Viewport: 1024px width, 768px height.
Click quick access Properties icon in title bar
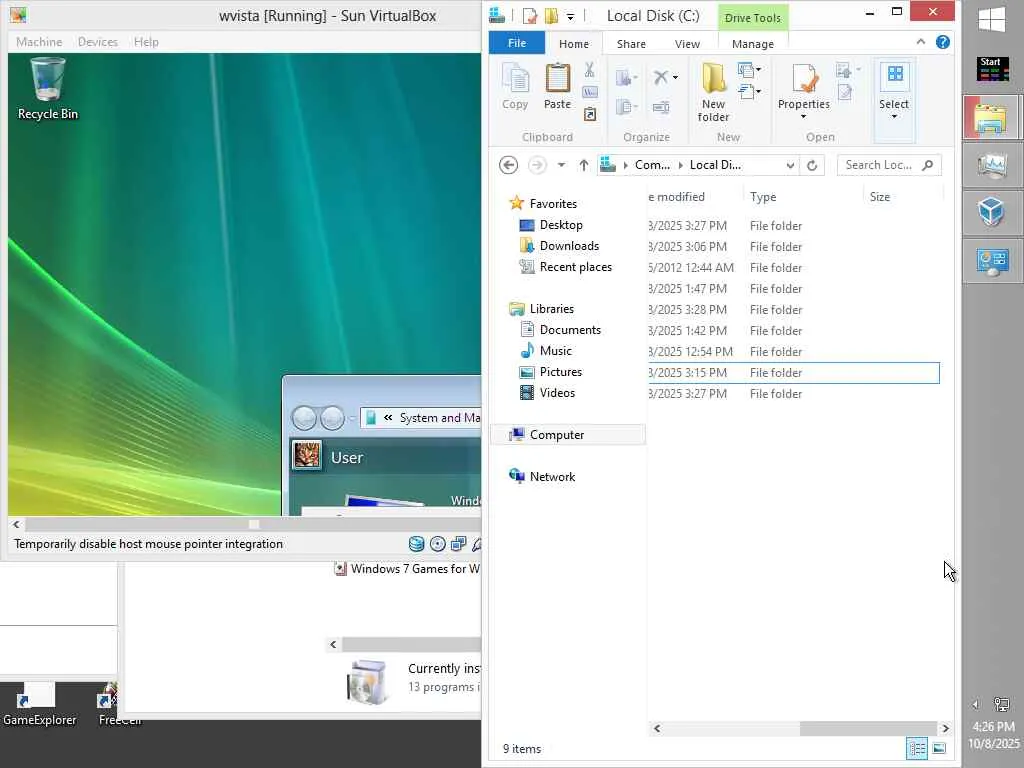coord(530,16)
